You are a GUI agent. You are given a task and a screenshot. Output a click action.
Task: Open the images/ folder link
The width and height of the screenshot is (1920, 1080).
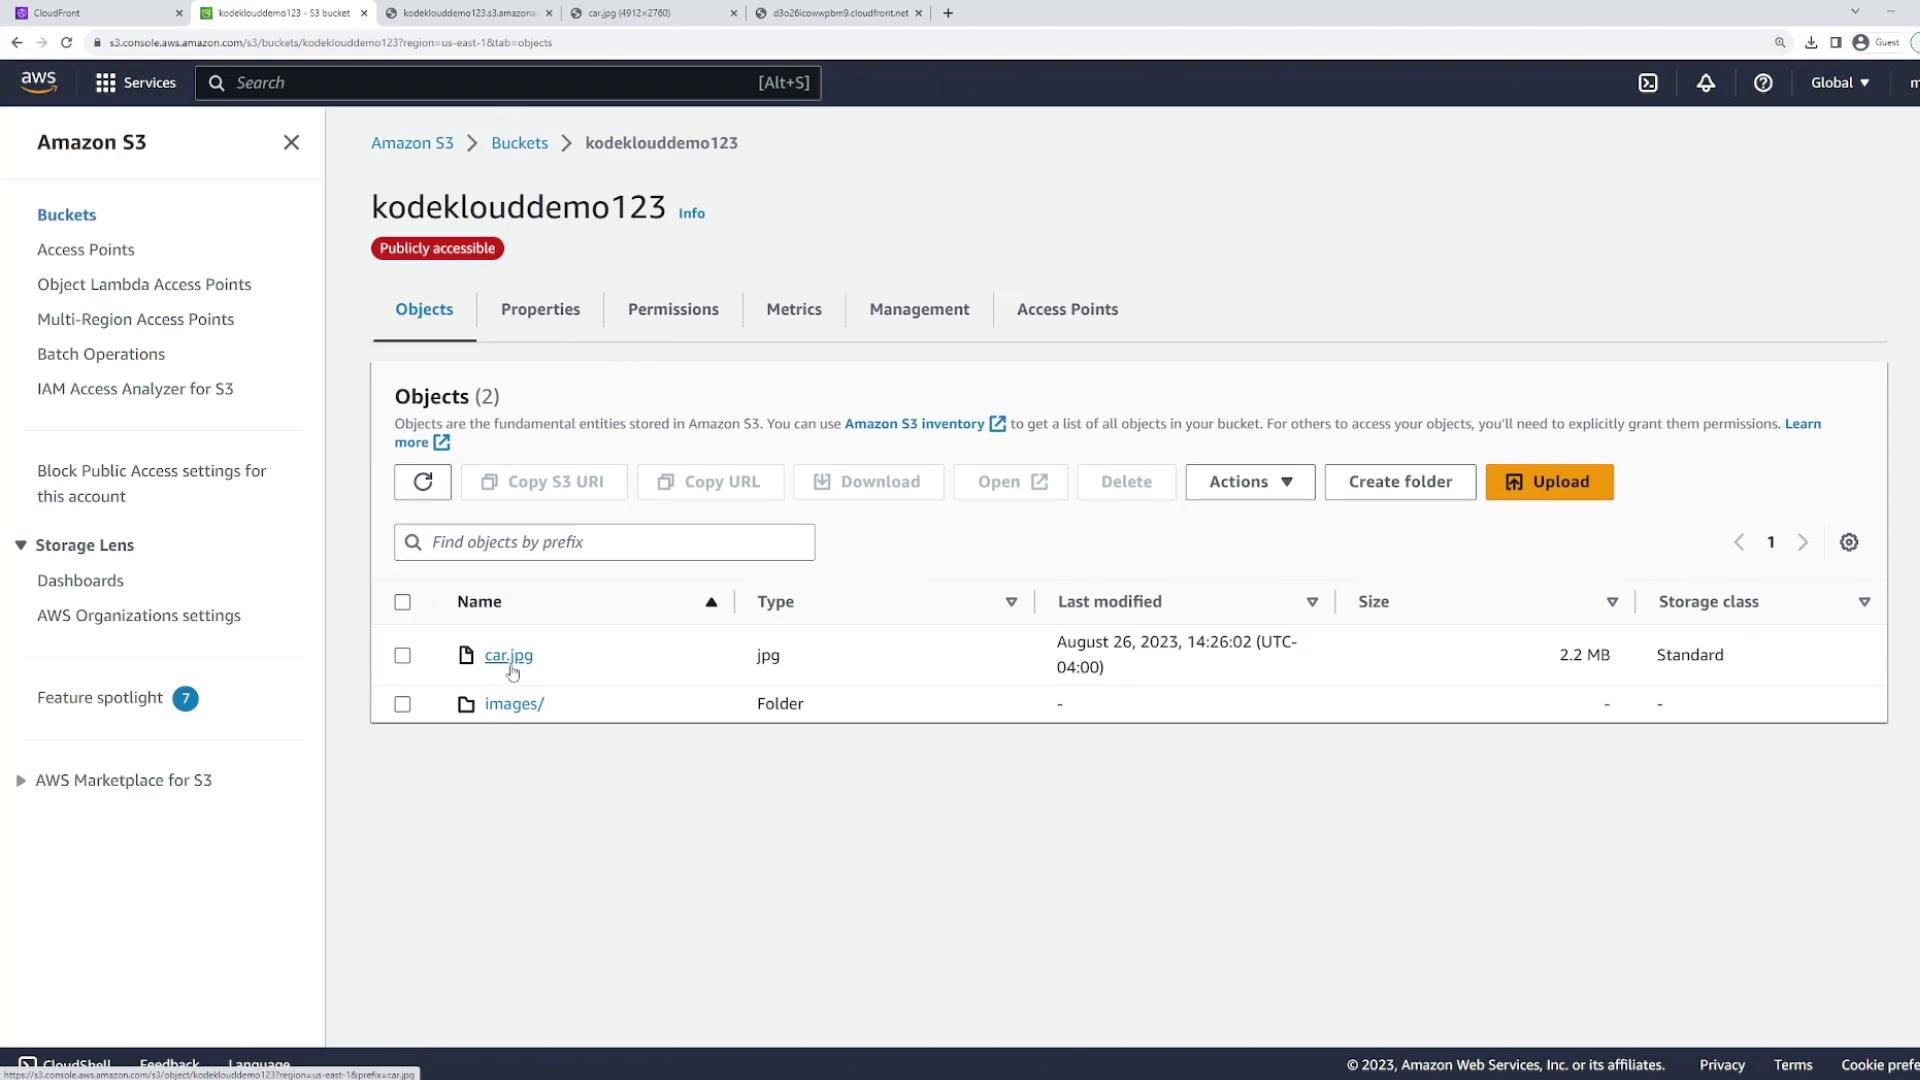[514, 704]
